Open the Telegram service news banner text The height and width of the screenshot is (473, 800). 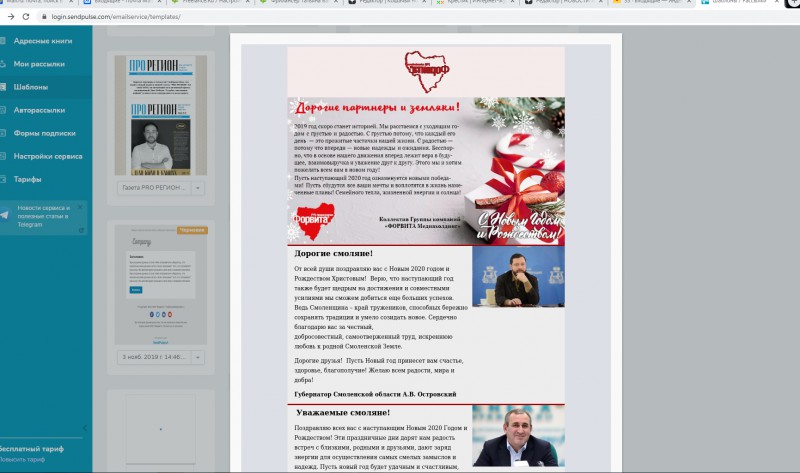[43, 216]
